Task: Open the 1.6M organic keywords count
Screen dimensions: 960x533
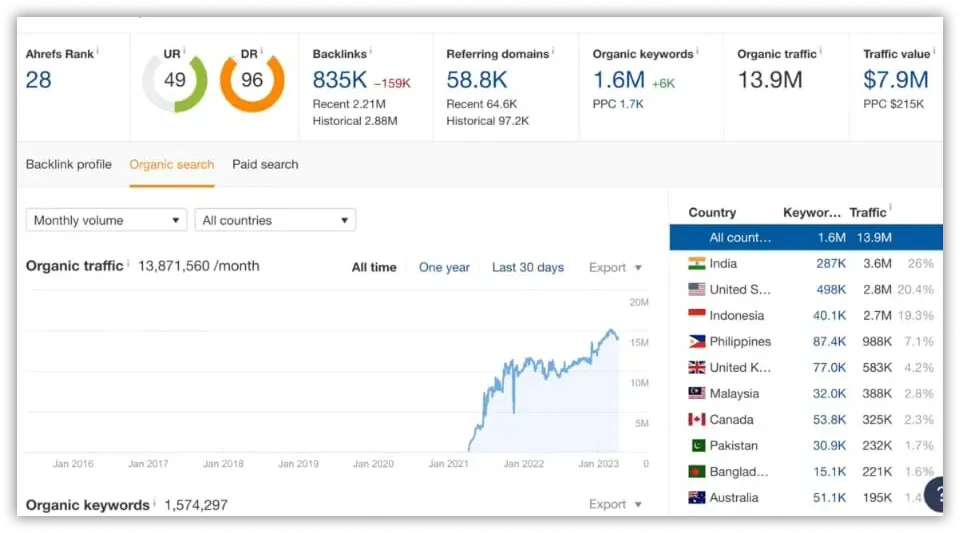Action: [618, 80]
